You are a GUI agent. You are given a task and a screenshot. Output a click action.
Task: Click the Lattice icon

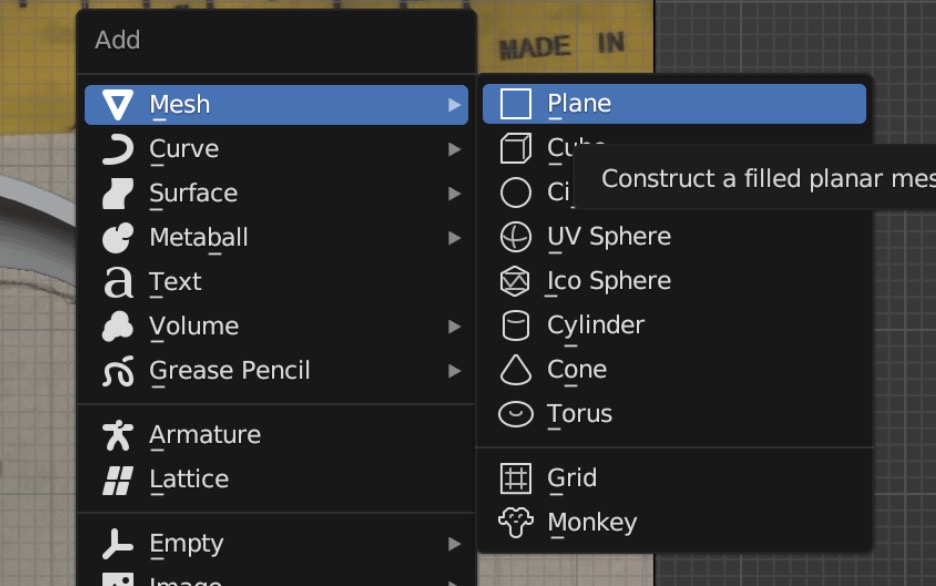[118, 480]
